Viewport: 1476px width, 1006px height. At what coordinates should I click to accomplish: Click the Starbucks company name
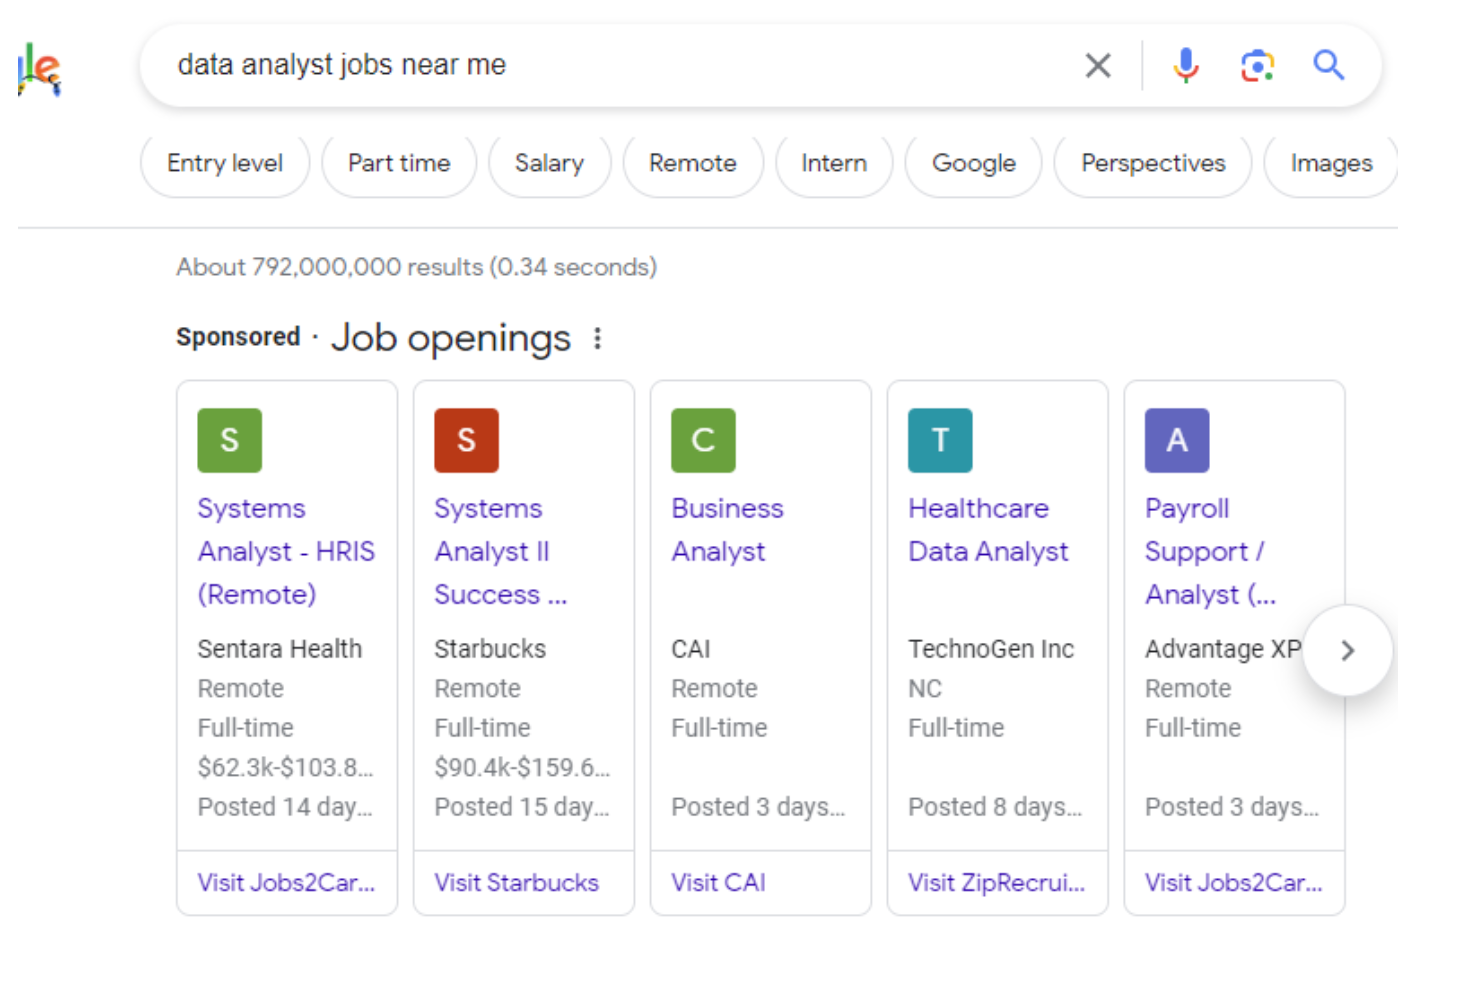(x=490, y=649)
